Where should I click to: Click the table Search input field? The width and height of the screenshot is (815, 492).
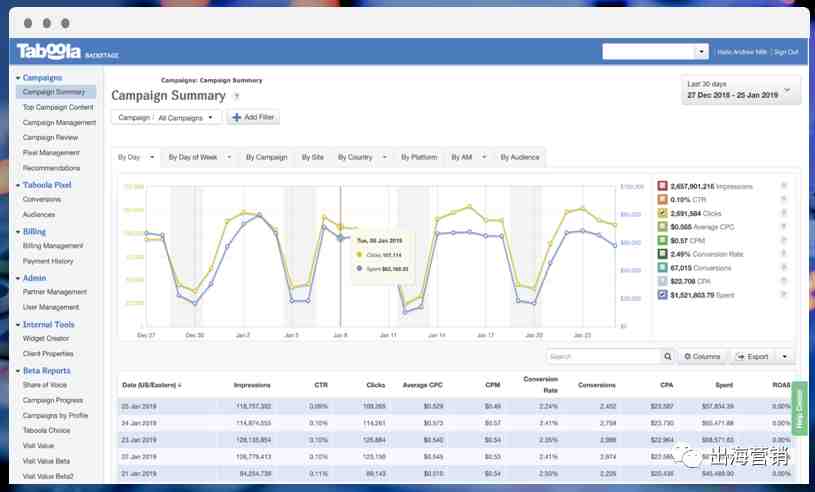(604, 356)
